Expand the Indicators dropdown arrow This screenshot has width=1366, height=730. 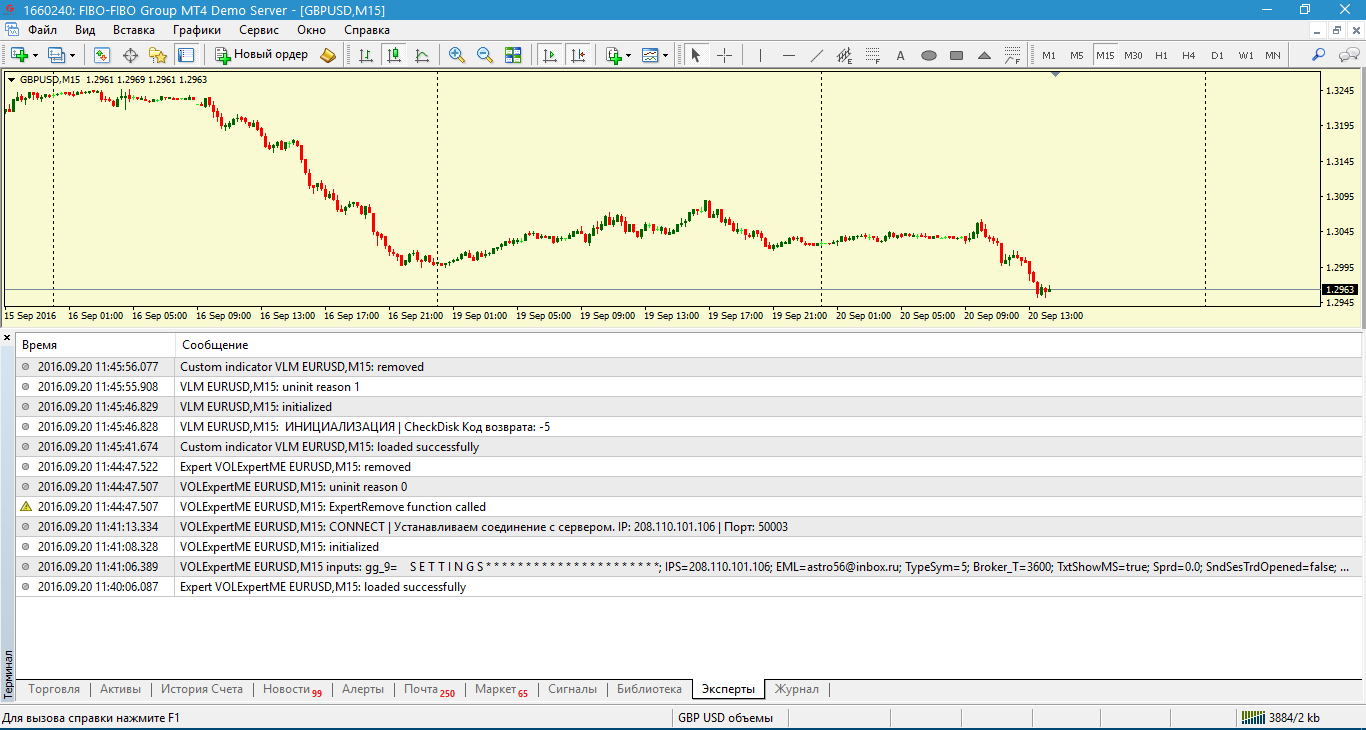coord(629,55)
